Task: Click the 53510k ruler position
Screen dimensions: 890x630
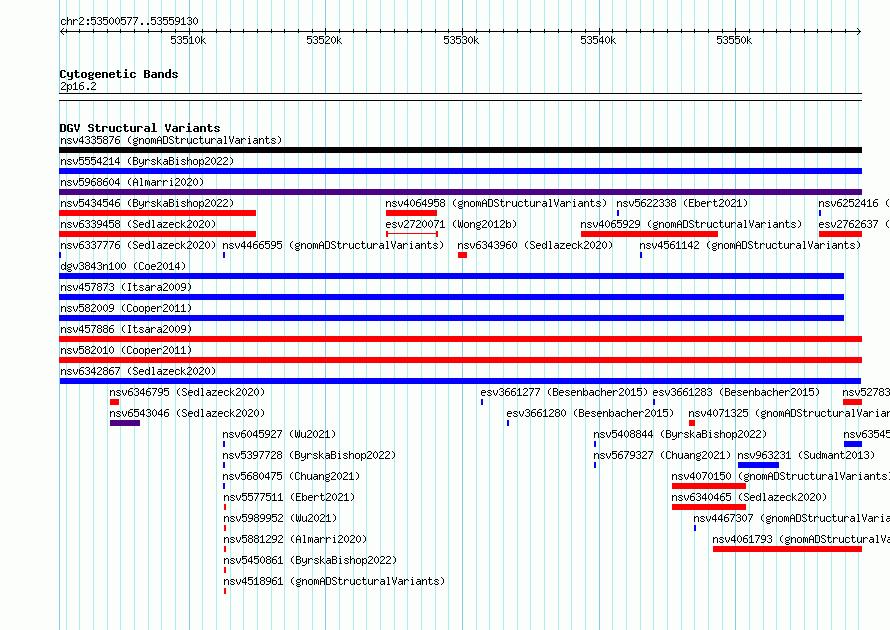Action: (188, 40)
